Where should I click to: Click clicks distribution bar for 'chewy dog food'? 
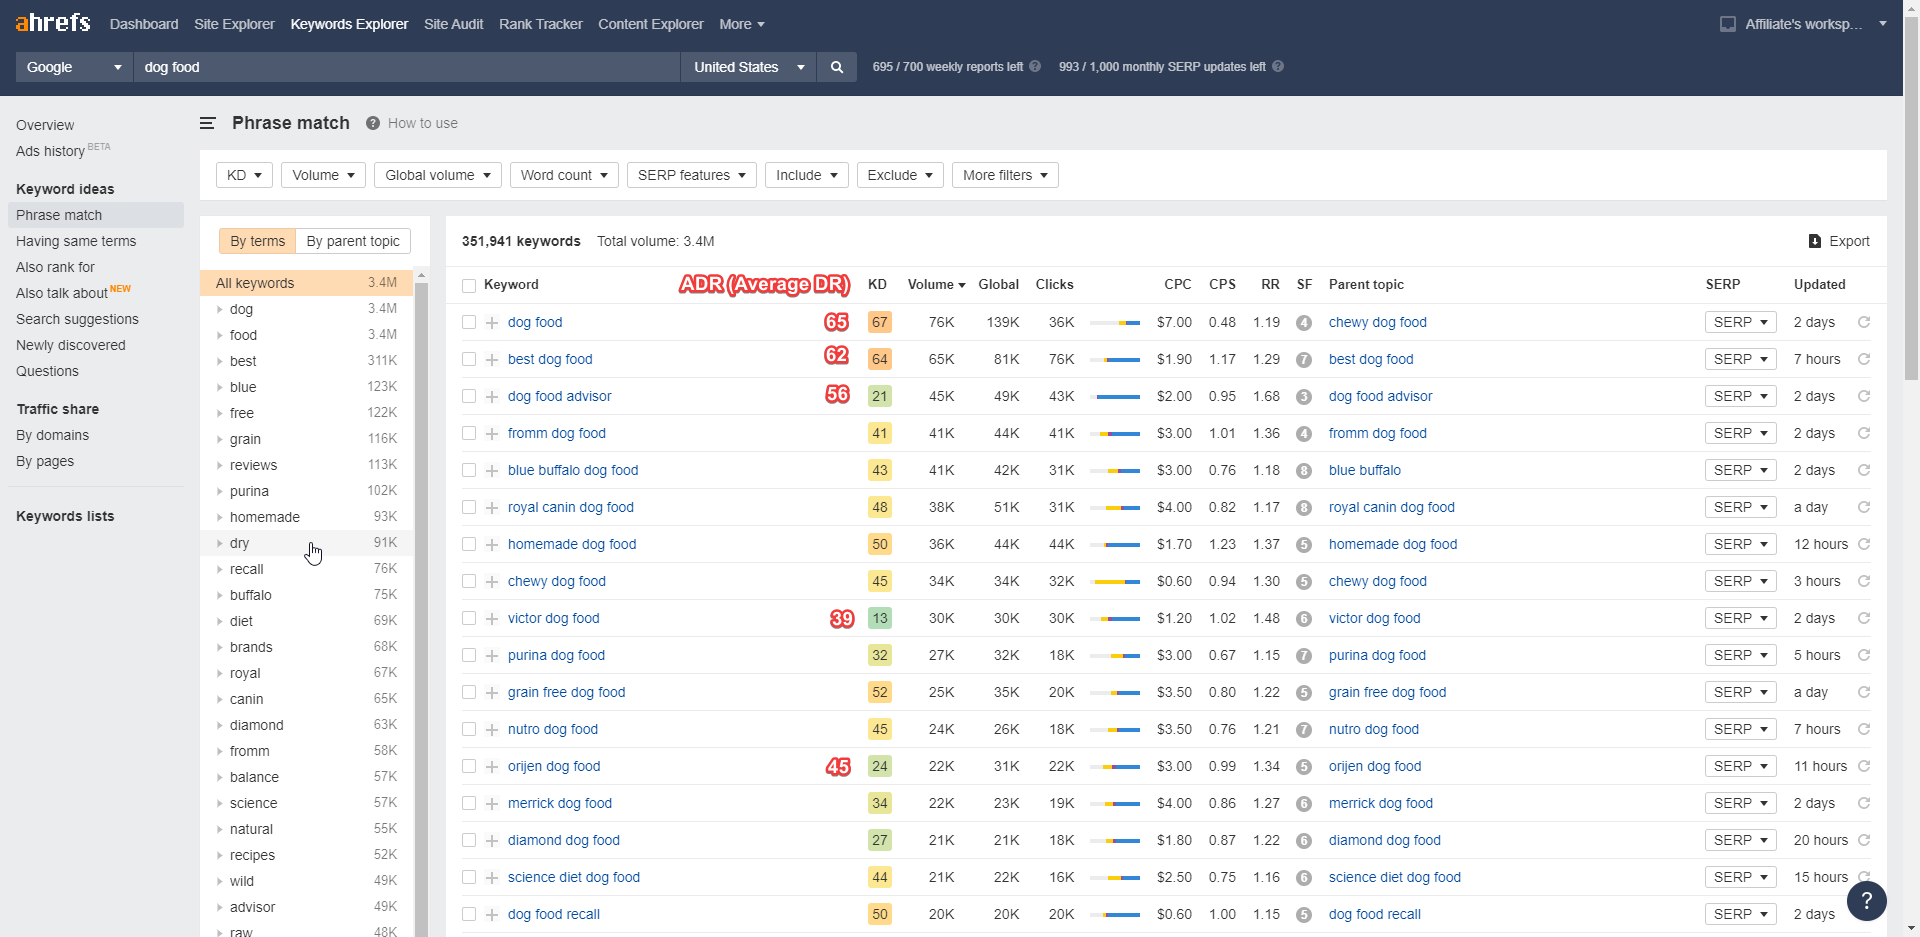(x=1115, y=581)
